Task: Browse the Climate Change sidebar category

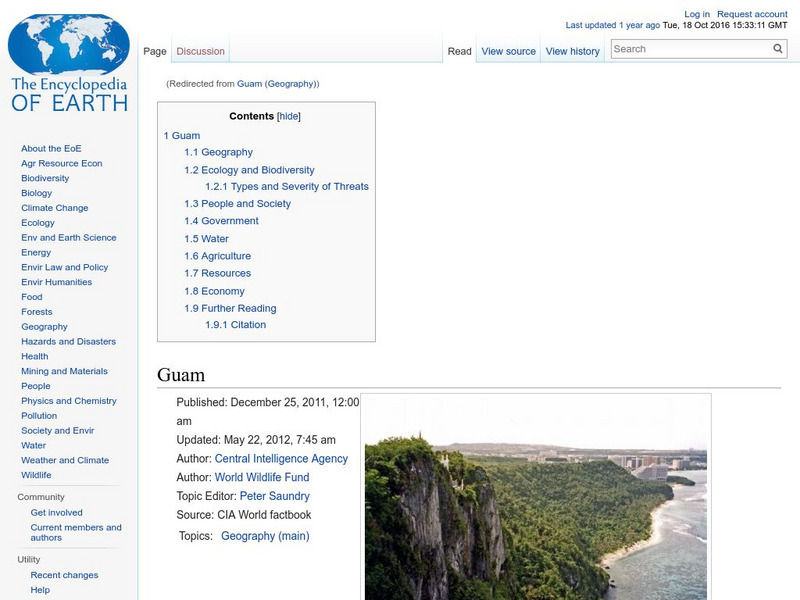Action: click(53, 207)
